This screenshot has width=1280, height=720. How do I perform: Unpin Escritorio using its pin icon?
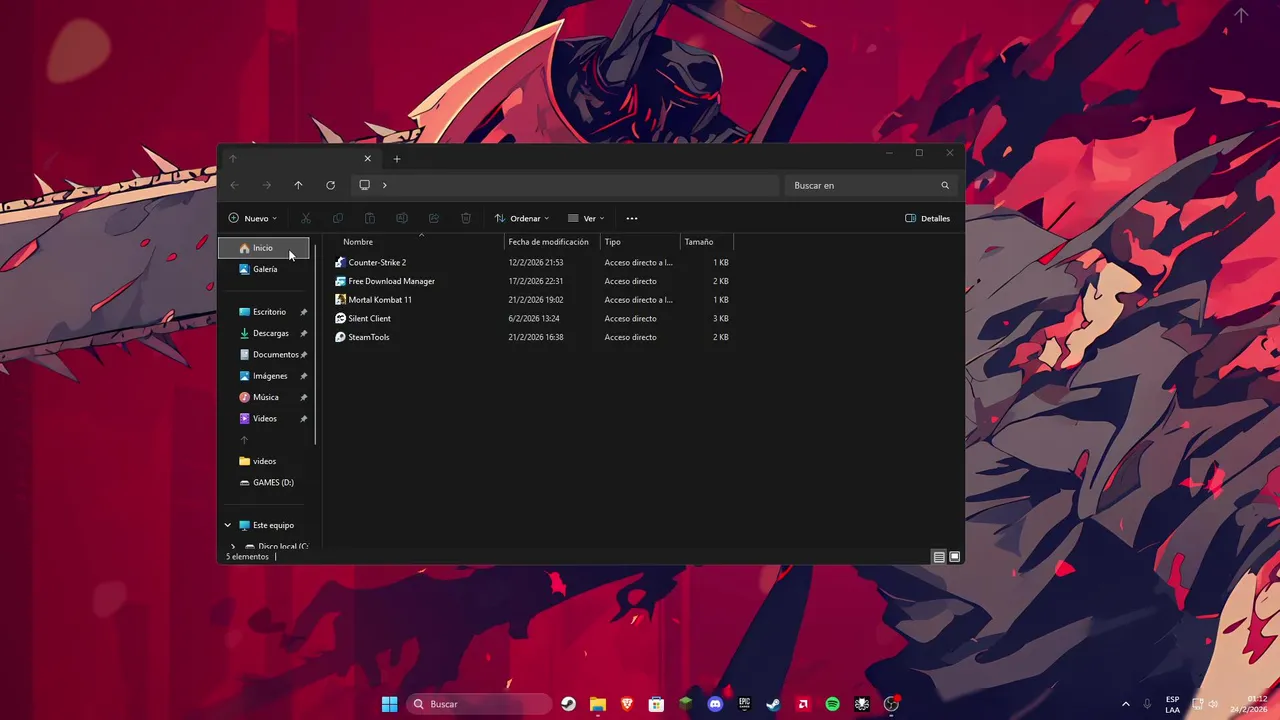304,312
